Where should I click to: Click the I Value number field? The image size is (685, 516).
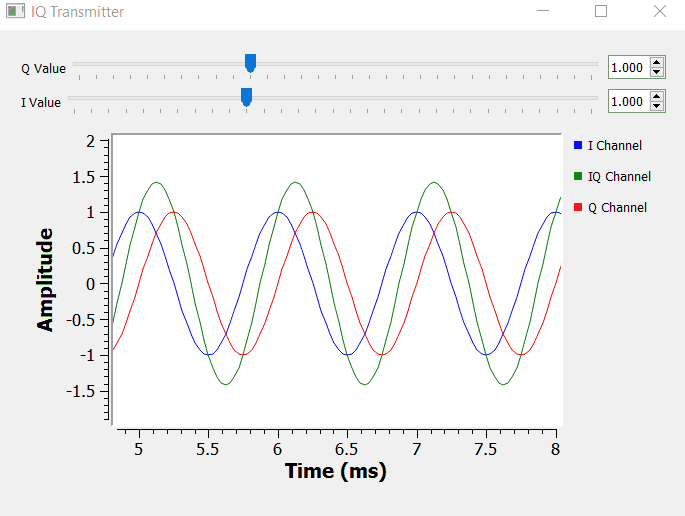pos(628,102)
